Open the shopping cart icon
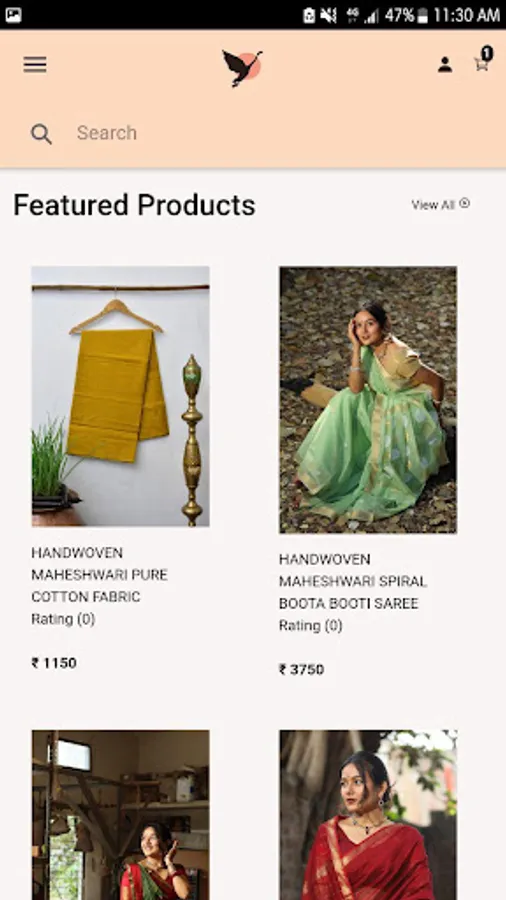 click(481, 64)
